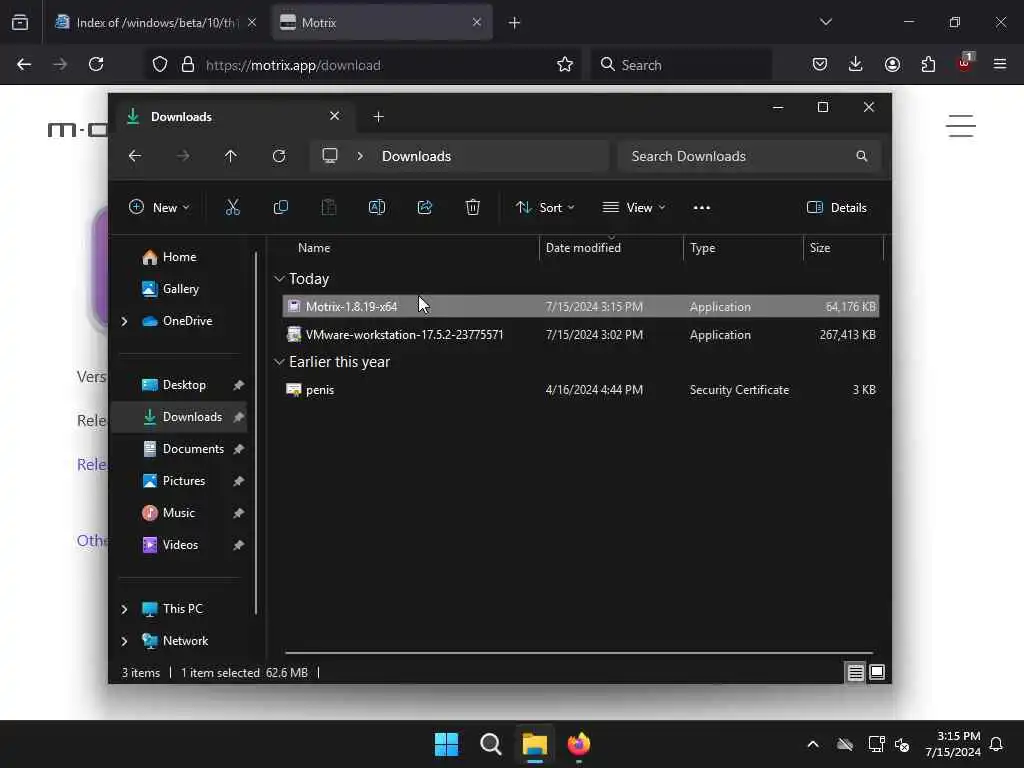Image resolution: width=1024 pixels, height=768 pixels.
Task: Open Firefox extensions puzzle icon
Action: pos(928,64)
